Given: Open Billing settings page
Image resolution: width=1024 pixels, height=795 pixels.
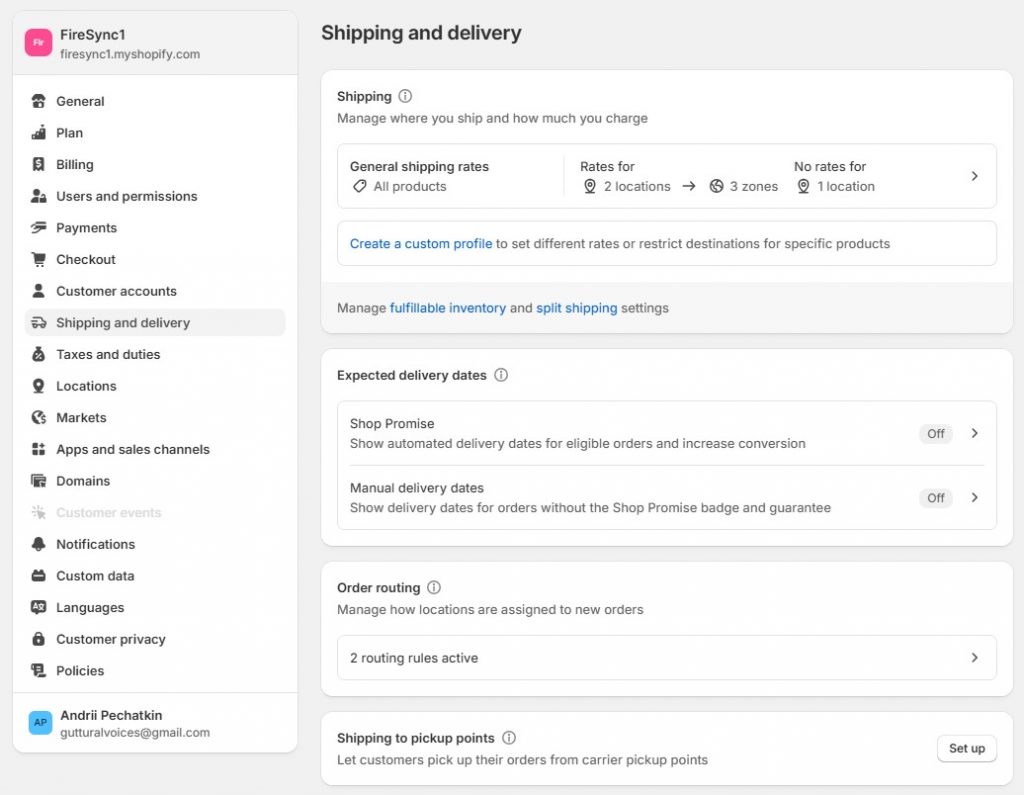Looking at the screenshot, I should [155, 164].
